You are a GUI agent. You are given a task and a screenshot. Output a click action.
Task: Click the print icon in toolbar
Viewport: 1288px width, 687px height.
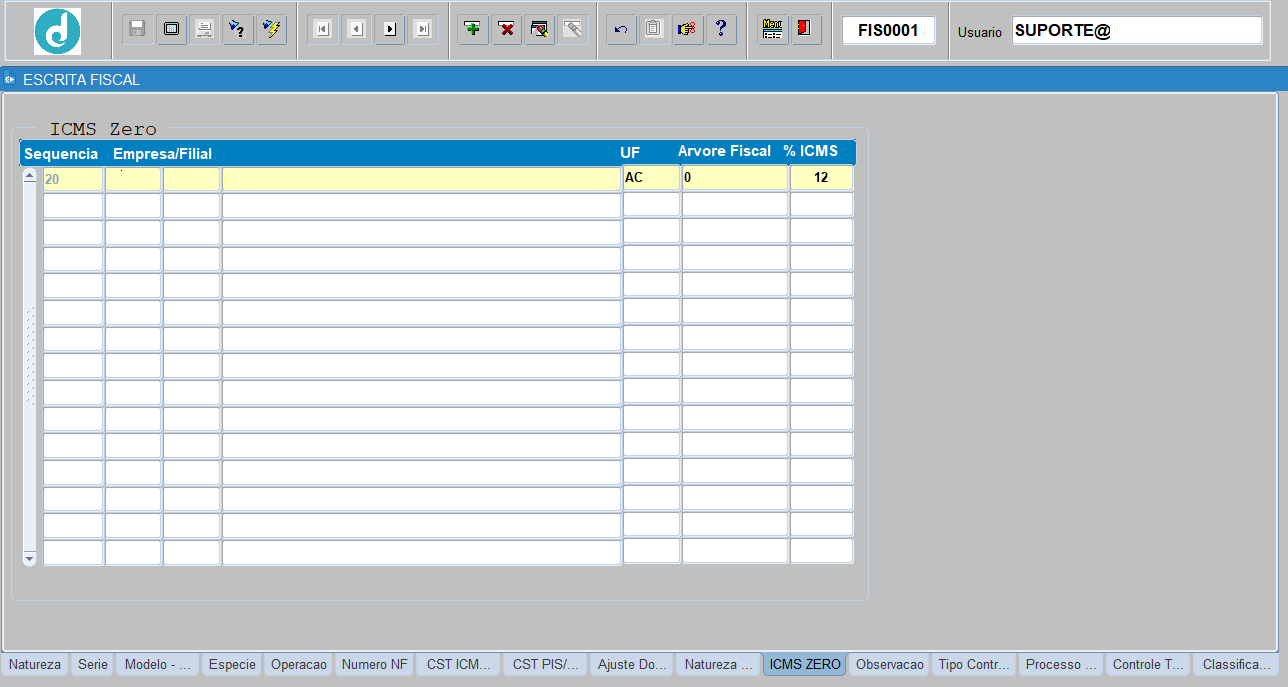[204, 29]
